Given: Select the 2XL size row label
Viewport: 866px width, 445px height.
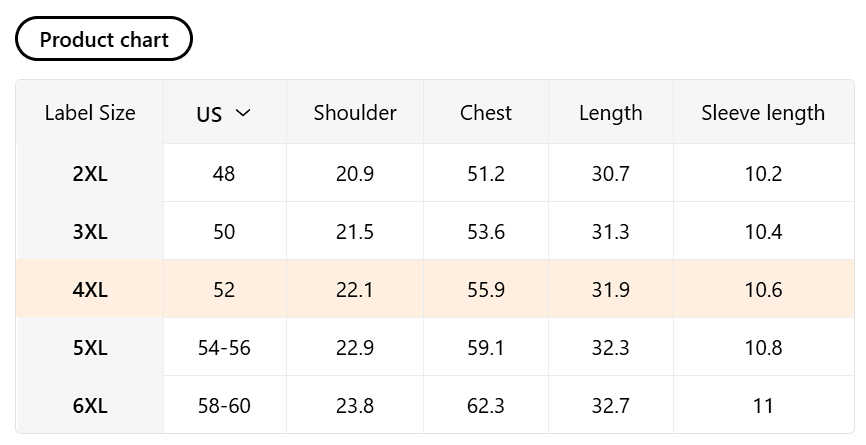Looking at the screenshot, I should 90,174.
